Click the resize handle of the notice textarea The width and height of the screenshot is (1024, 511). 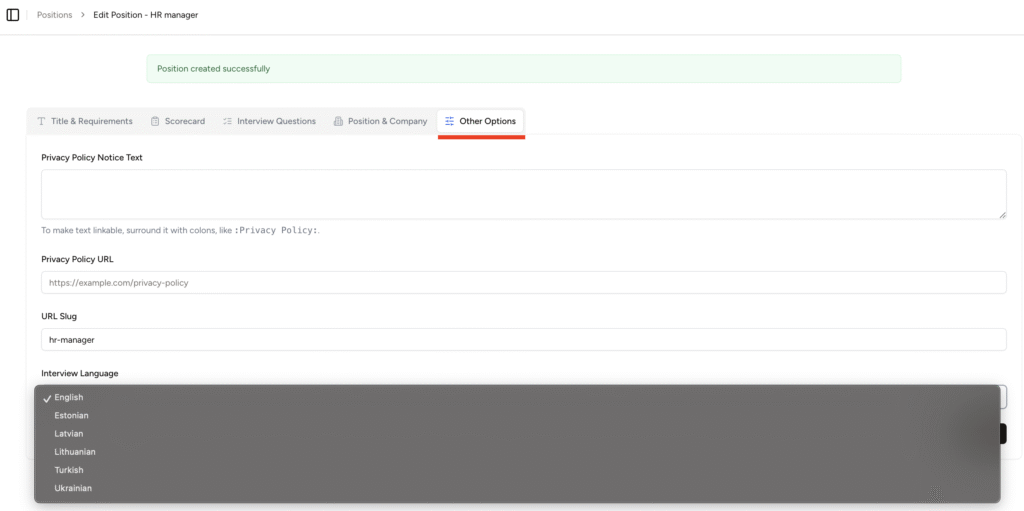[x=1002, y=214]
